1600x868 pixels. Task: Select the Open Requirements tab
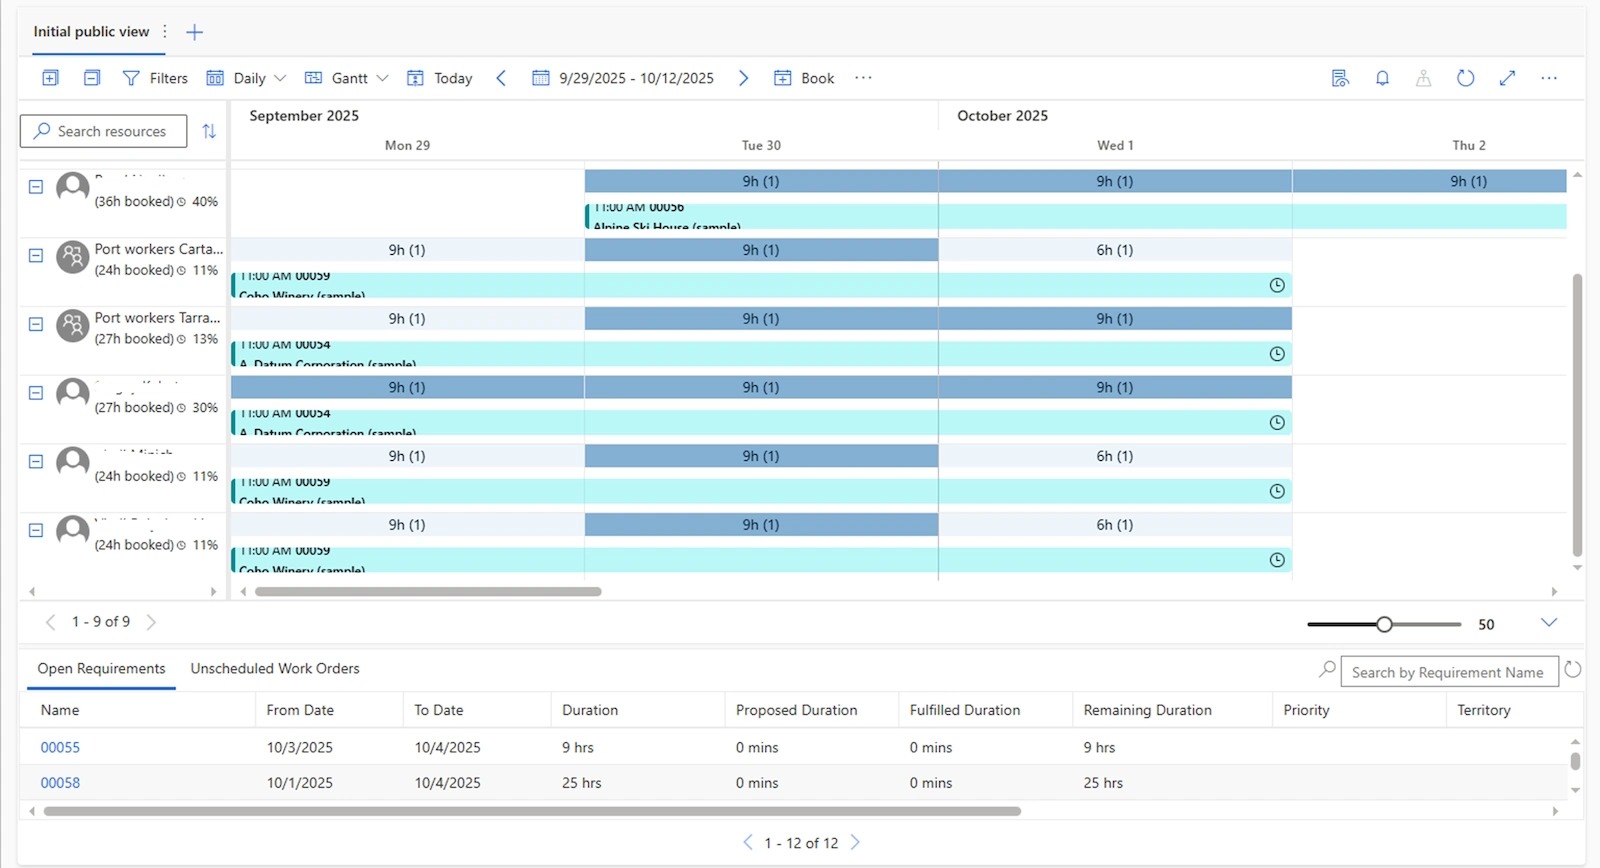pyautogui.click(x=101, y=669)
